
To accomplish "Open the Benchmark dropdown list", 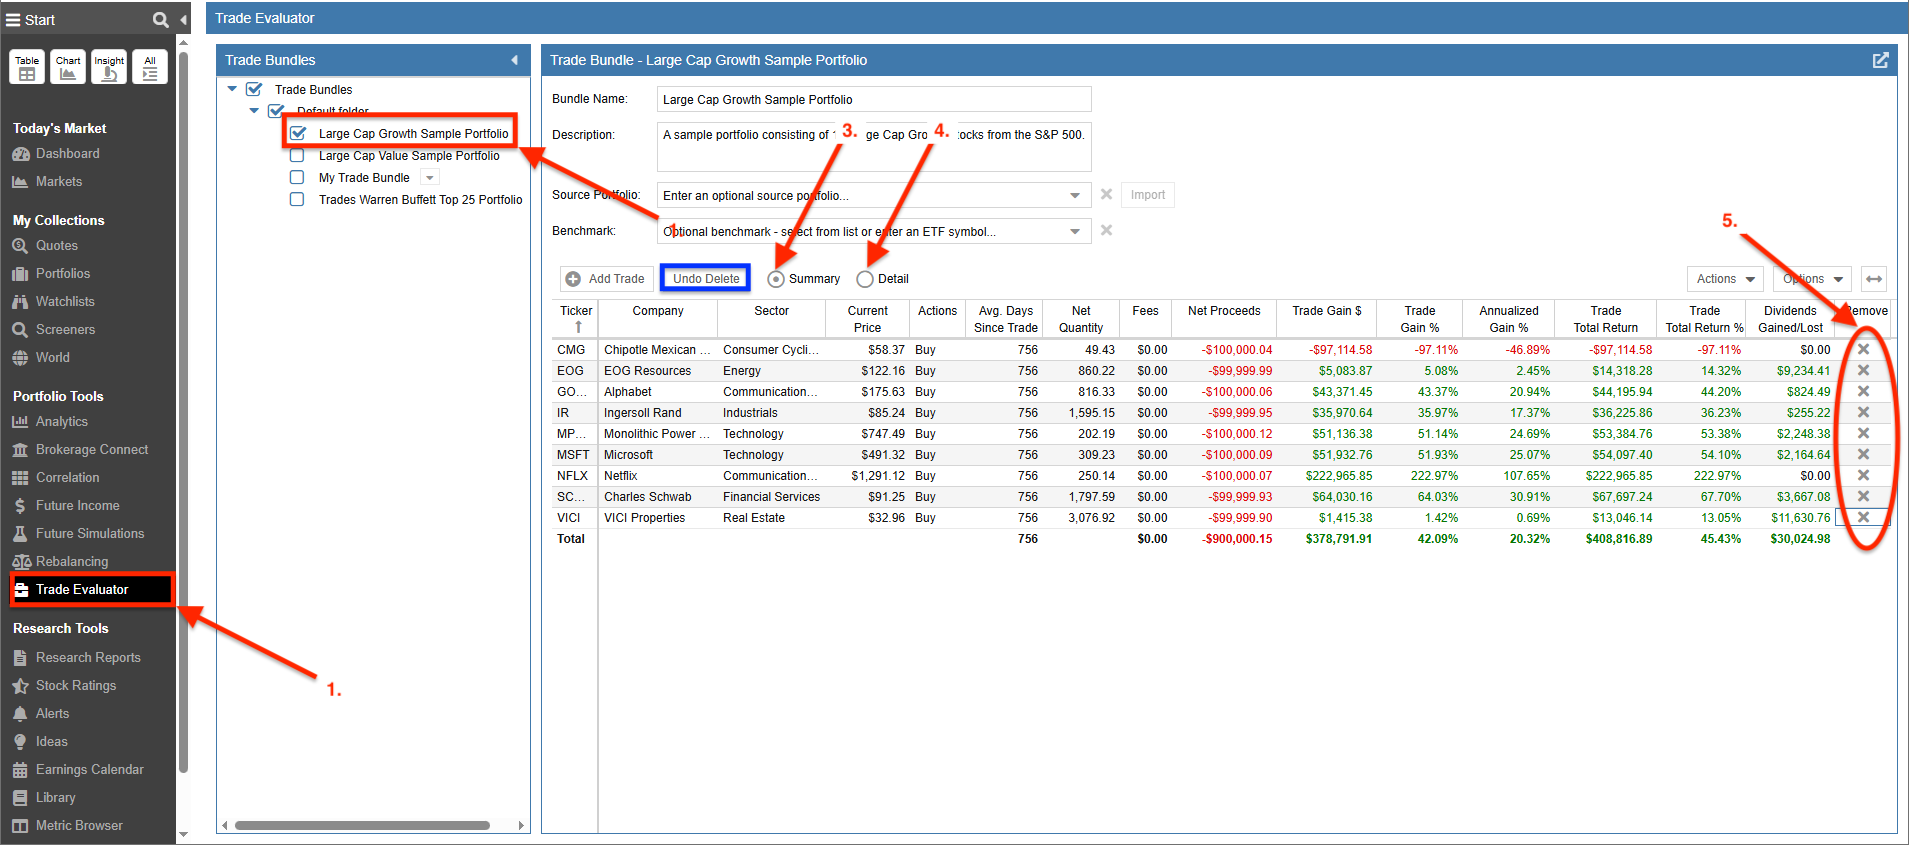I will coord(1075,231).
